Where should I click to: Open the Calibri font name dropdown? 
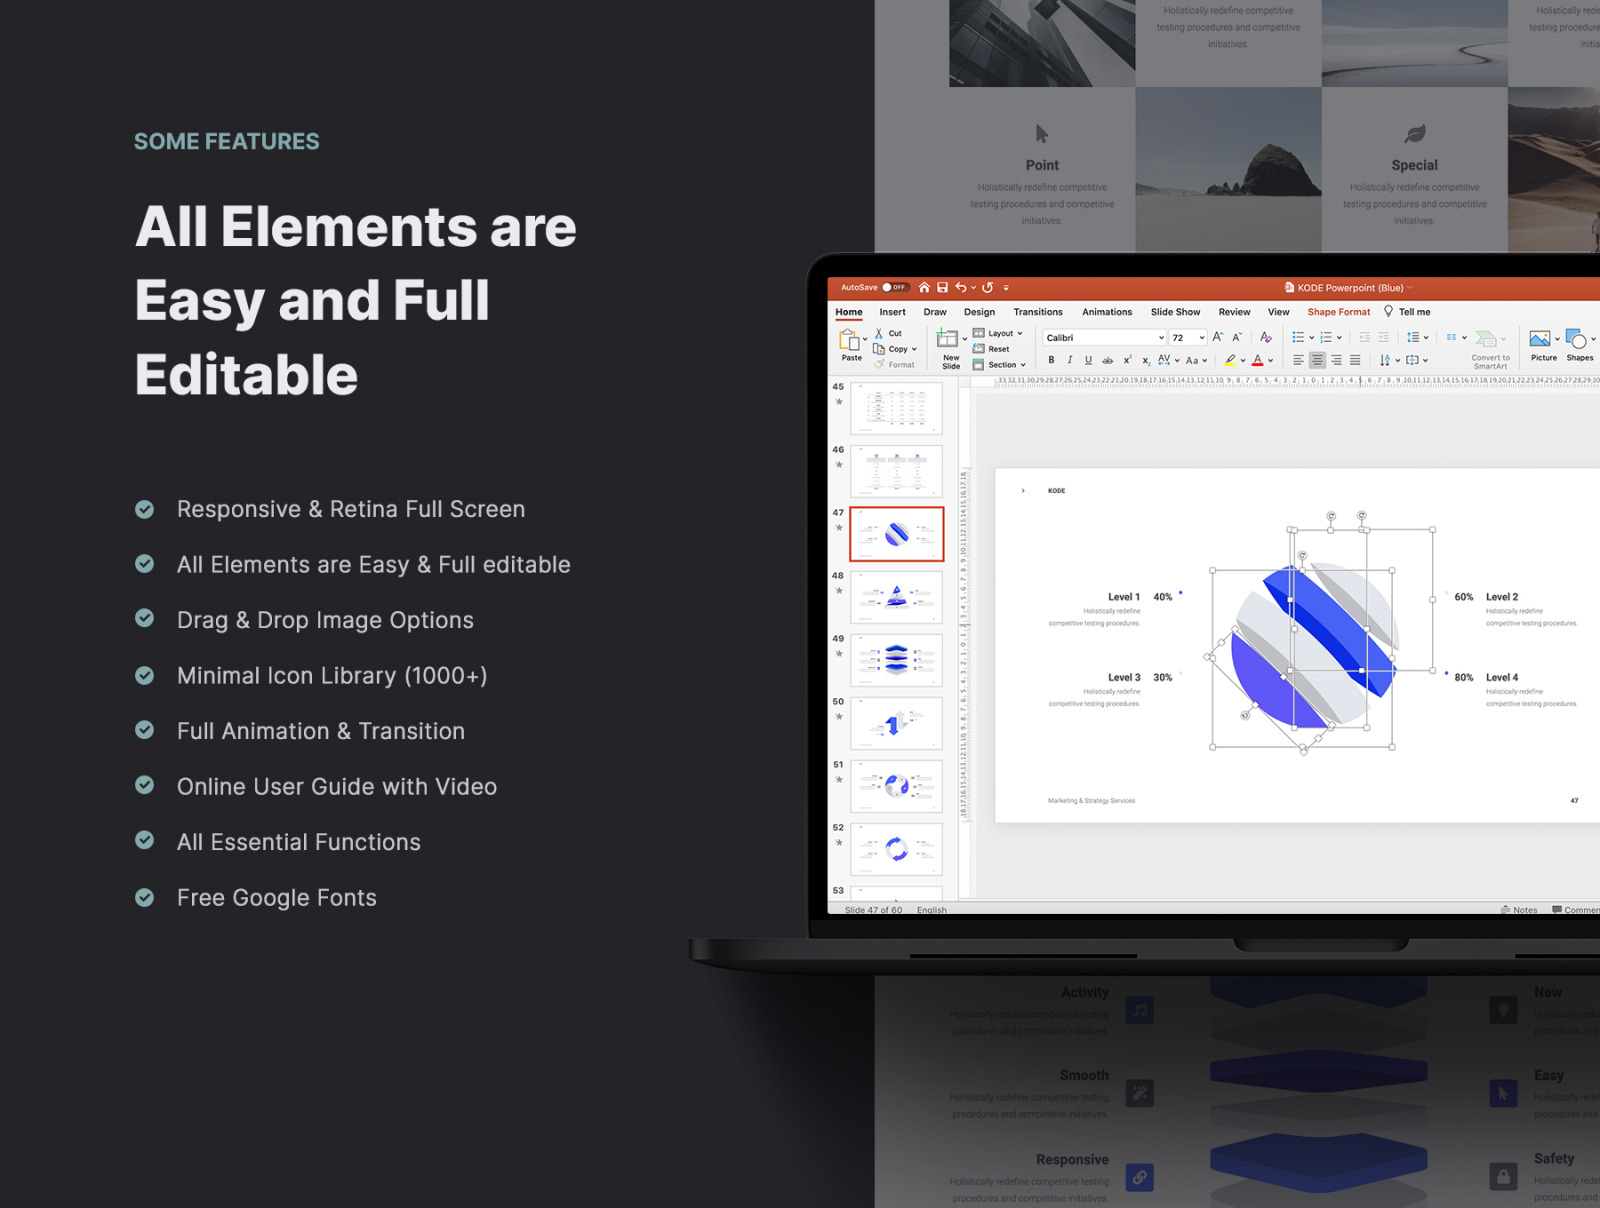(x=1161, y=338)
